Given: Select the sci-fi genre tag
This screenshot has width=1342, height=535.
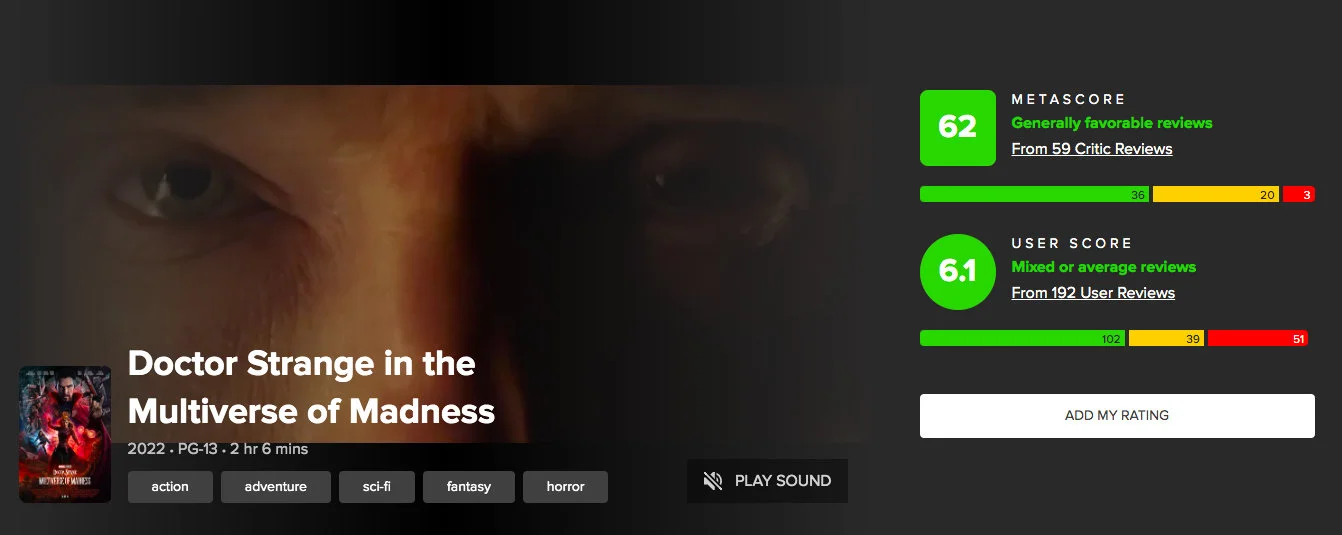Looking at the screenshot, I should click(377, 487).
